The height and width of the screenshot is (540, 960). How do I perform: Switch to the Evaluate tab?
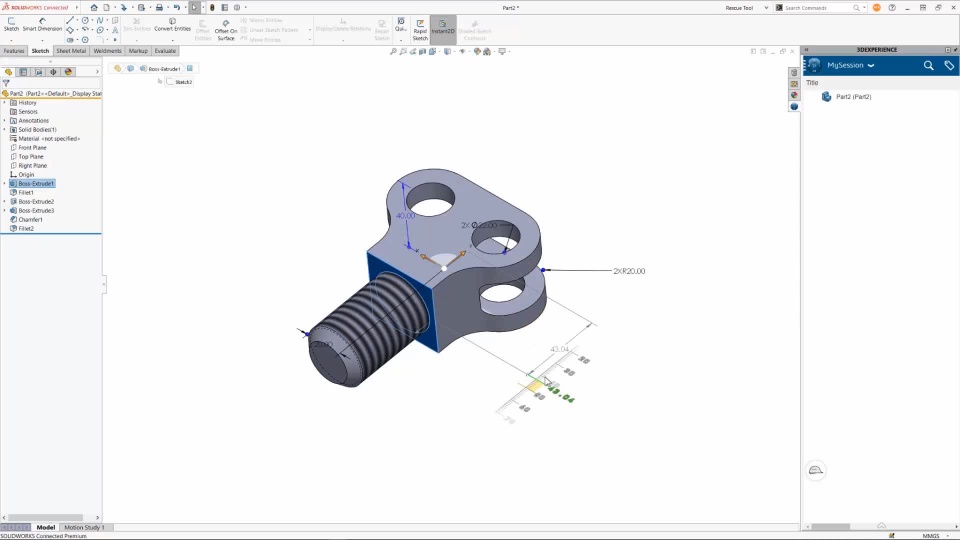point(165,51)
